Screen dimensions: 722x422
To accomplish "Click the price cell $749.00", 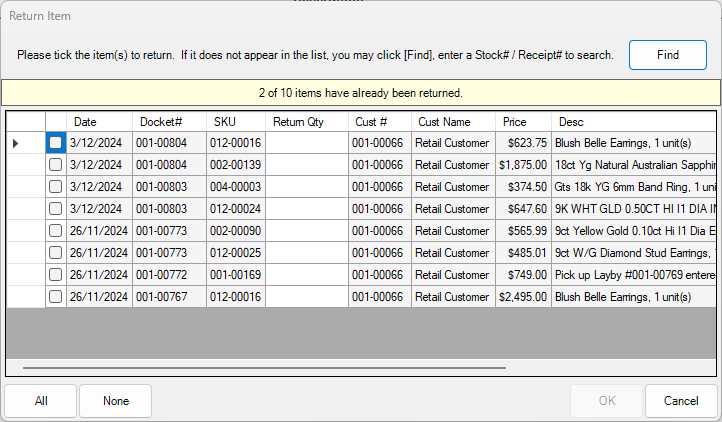I will pos(524,275).
